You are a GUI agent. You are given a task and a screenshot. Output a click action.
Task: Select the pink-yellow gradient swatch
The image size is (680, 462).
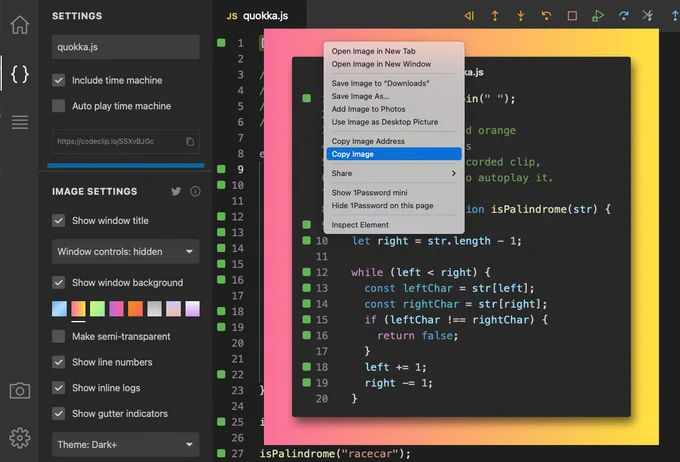(78, 309)
